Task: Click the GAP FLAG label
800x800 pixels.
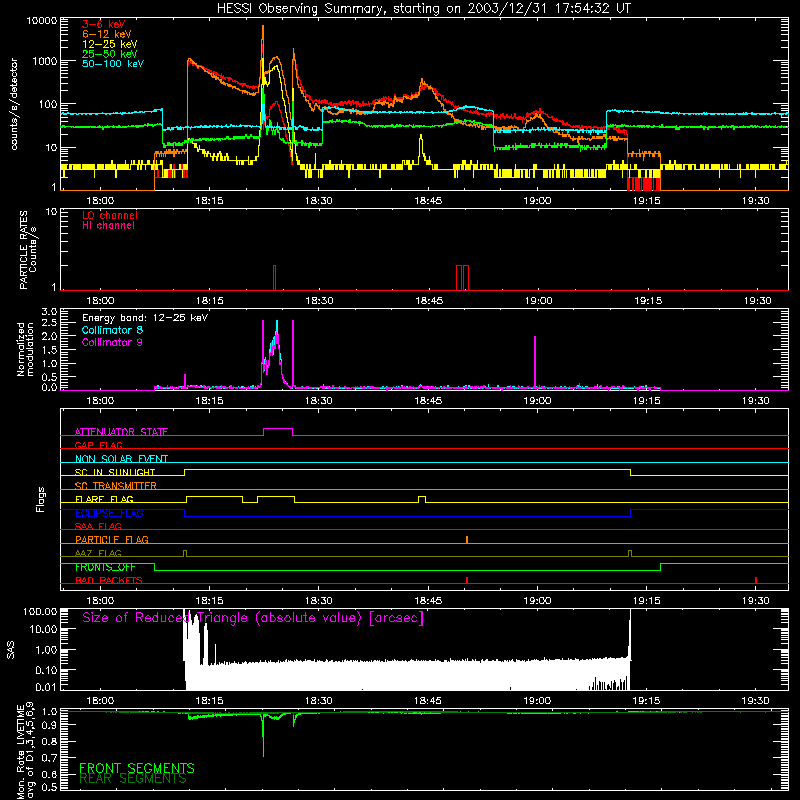Action: tap(98, 445)
